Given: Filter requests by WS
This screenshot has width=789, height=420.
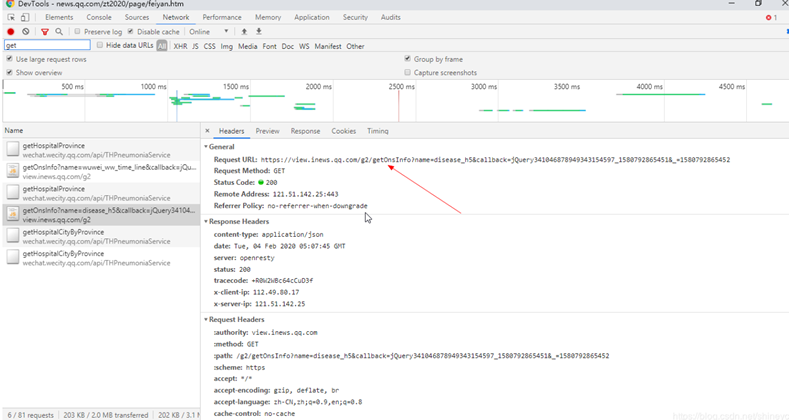Looking at the screenshot, I should (304, 46).
